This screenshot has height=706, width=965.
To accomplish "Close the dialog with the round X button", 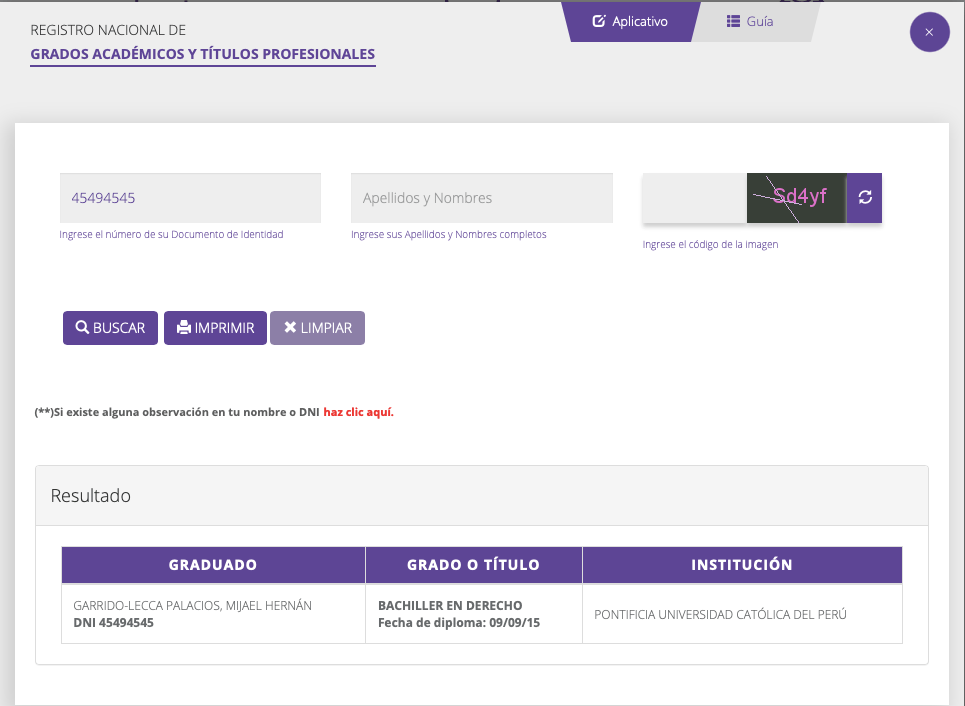I will 929,32.
